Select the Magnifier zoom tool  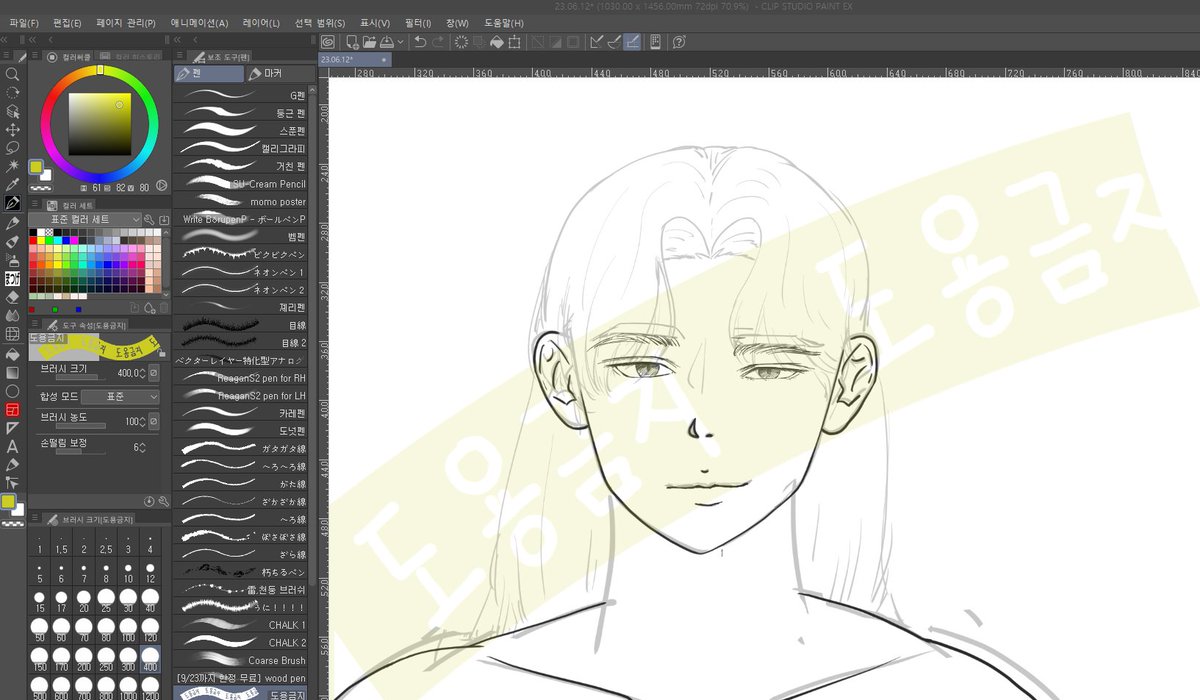pos(13,74)
